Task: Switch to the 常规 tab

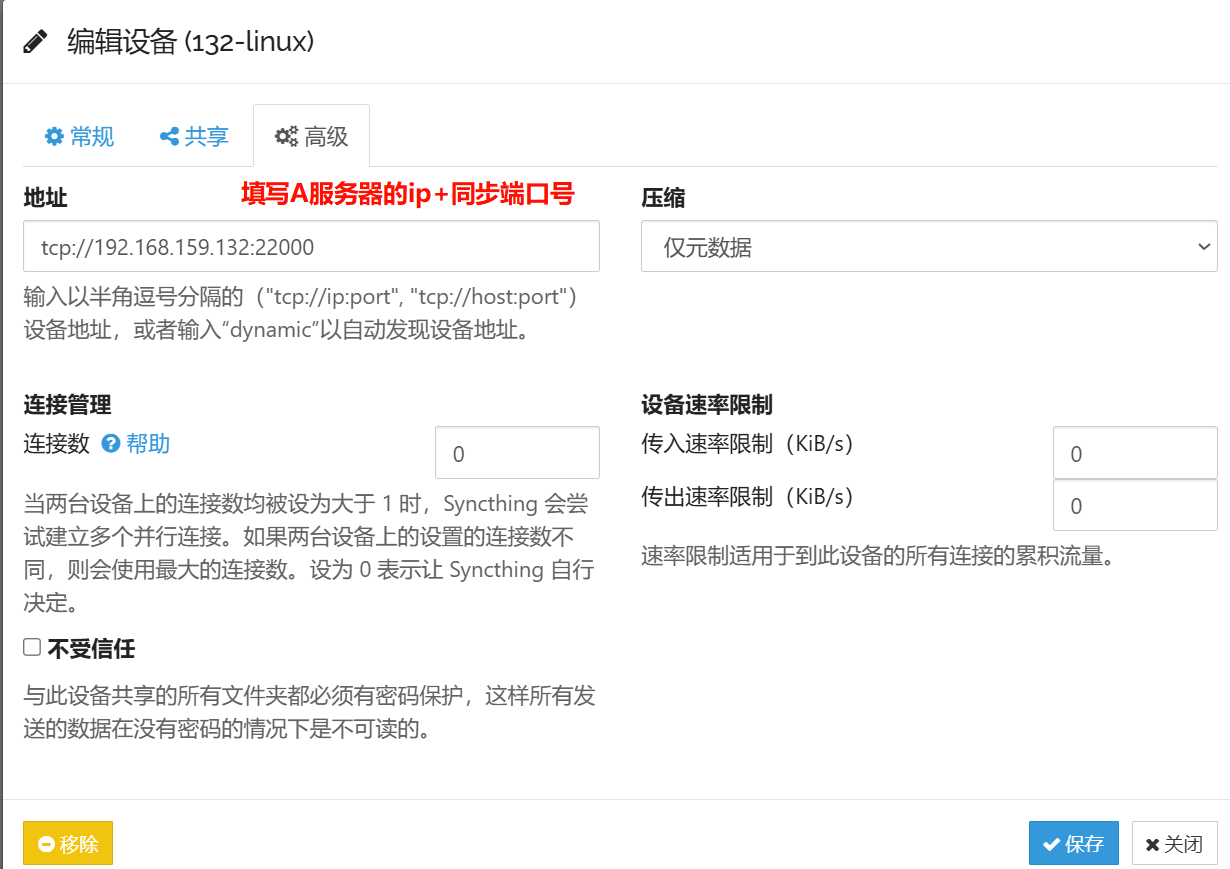Action: pos(92,137)
